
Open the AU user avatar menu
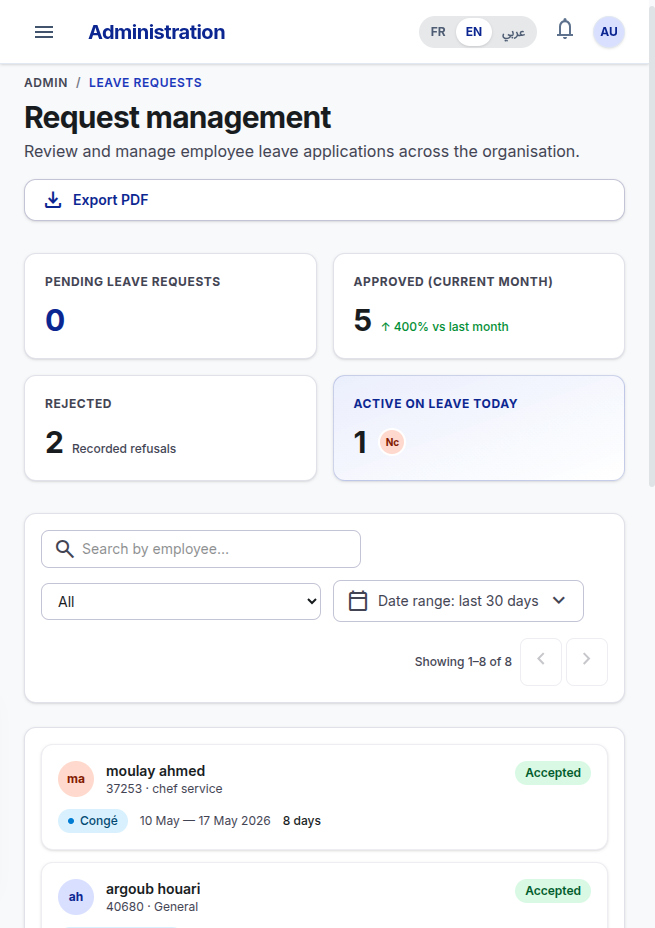[x=609, y=32]
